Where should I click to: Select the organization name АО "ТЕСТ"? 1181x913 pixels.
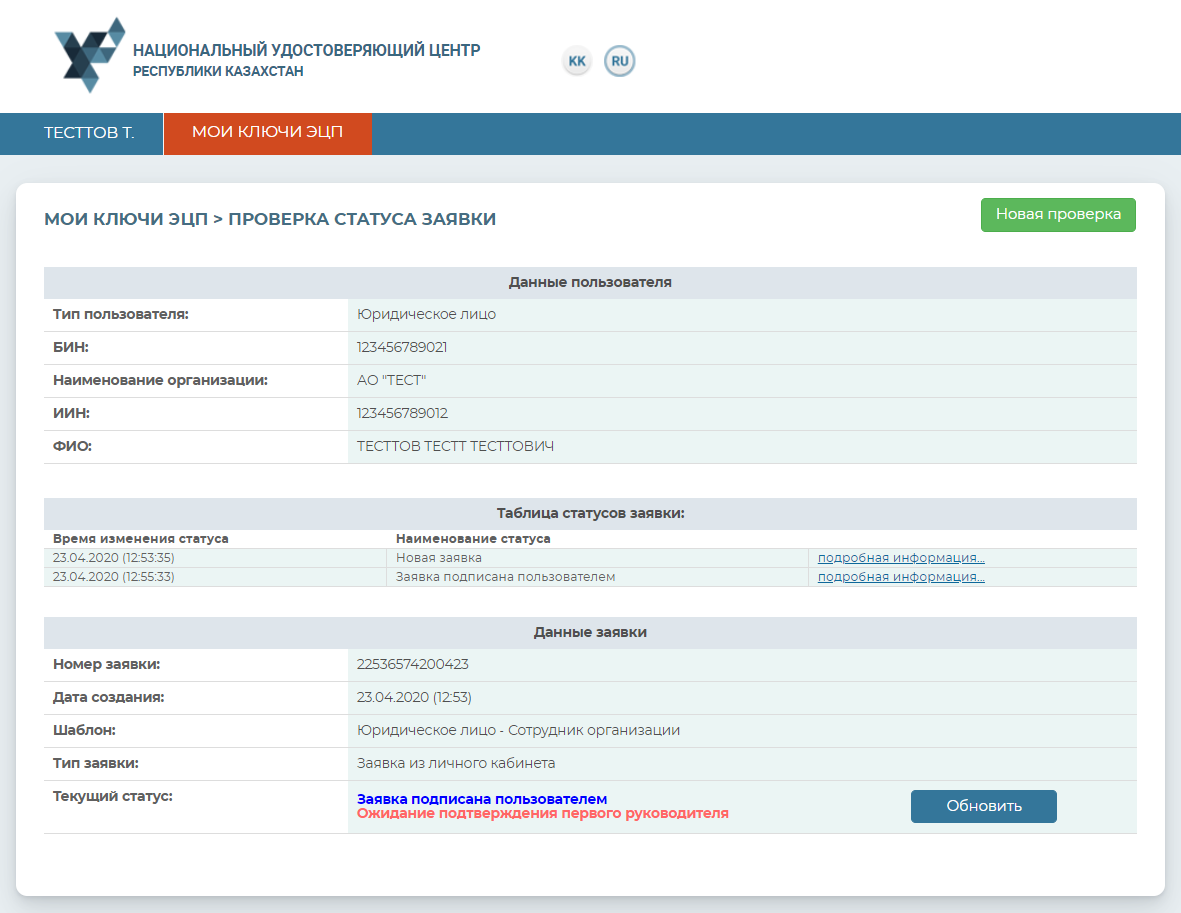tap(391, 380)
